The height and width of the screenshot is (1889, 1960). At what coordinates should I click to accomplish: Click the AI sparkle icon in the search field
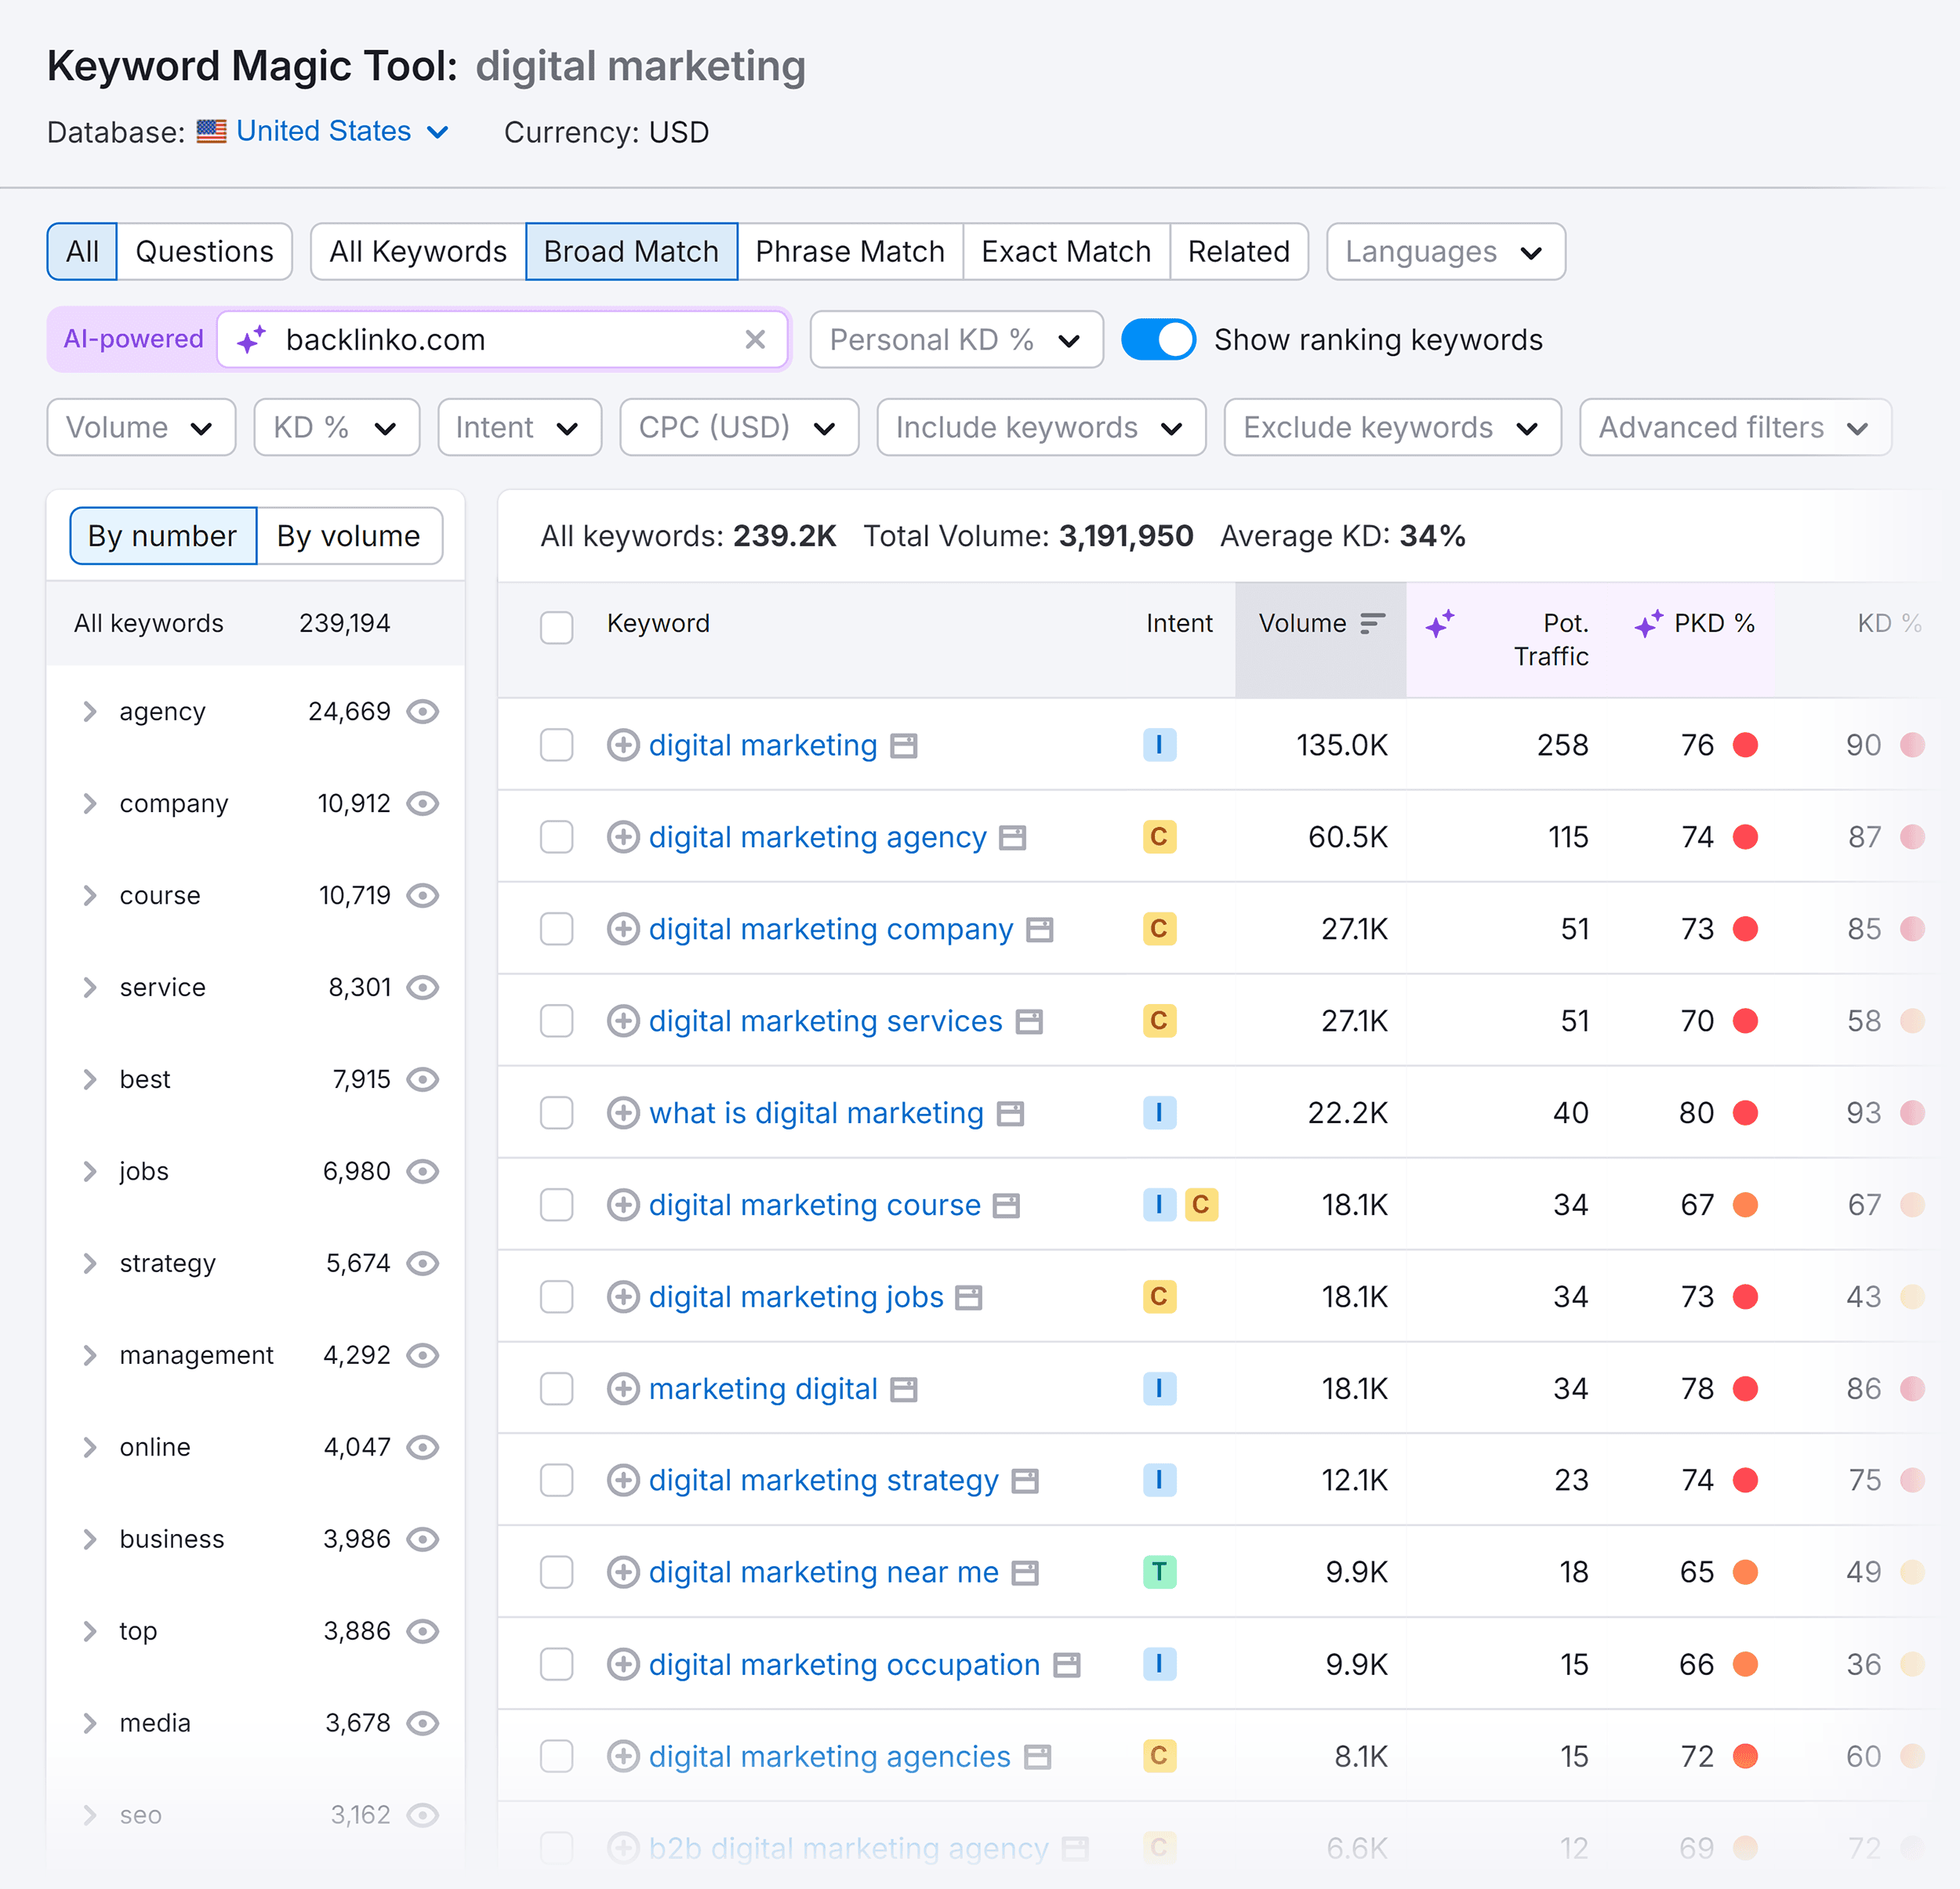pyautogui.click(x=250, y=339)
